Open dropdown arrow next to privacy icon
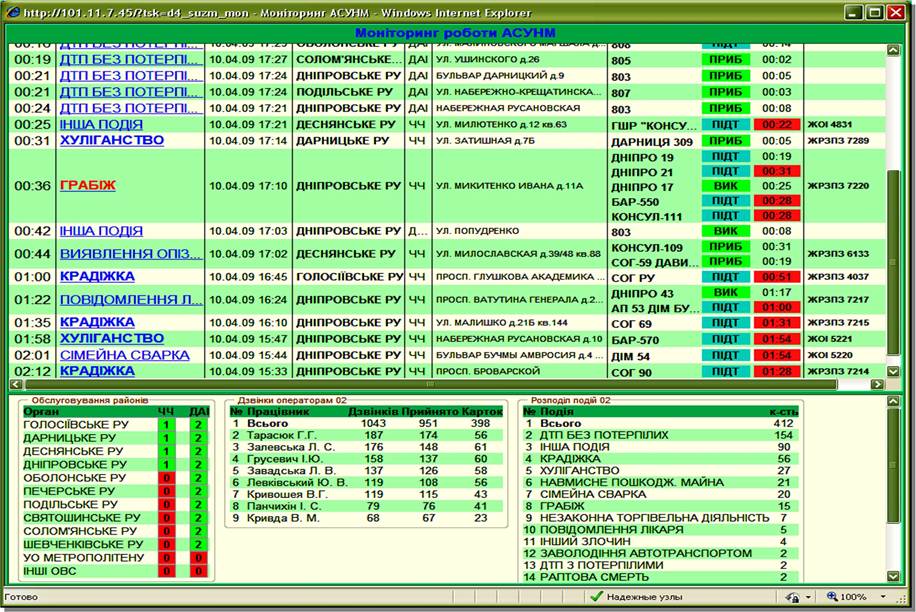 pyautogui.click(x=808, y=597)
